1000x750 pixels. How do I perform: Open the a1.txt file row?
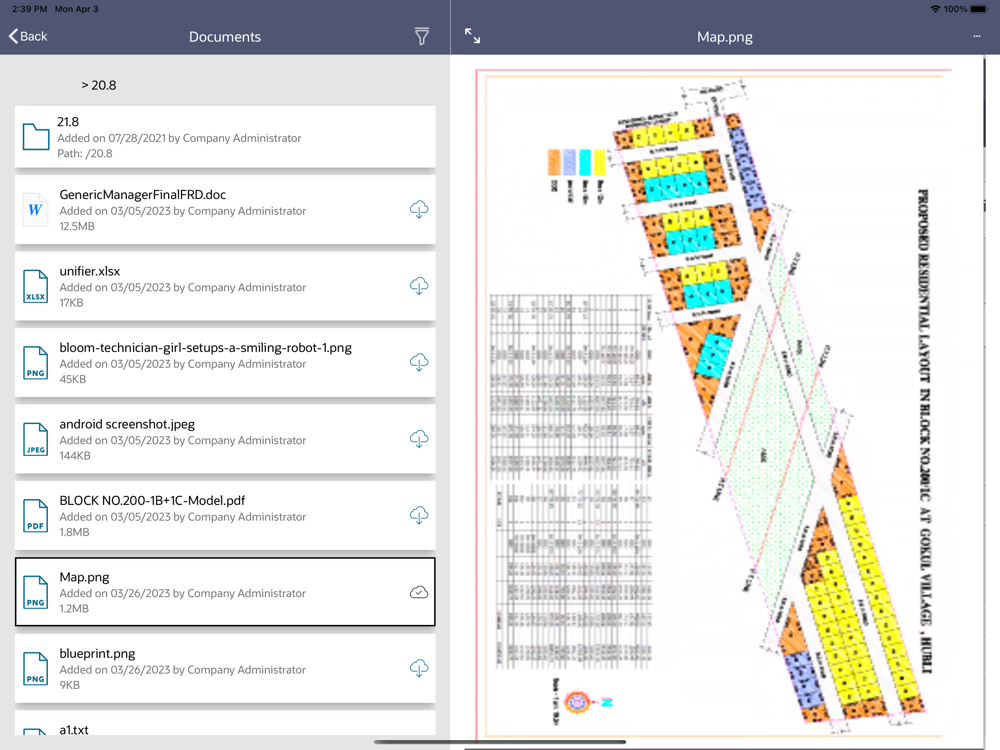pyautogui.click(x=225, y=723)
